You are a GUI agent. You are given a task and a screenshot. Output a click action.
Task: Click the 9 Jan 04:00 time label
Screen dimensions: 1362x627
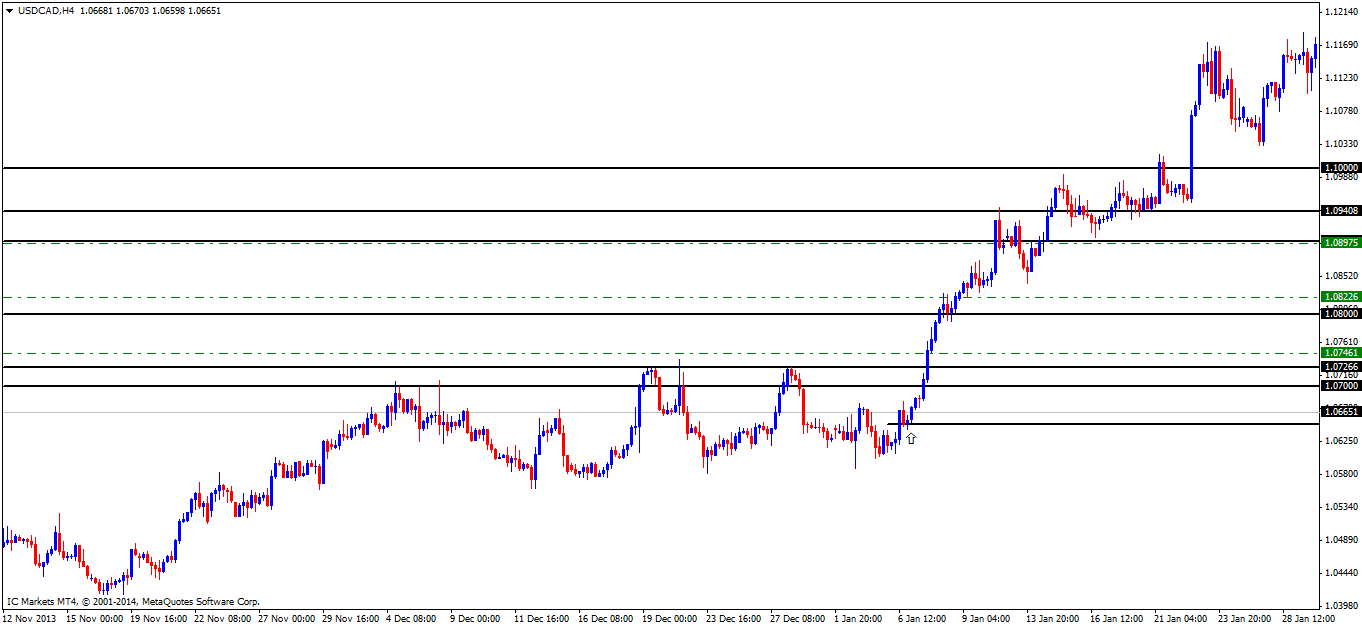click(x=986, y=619)
